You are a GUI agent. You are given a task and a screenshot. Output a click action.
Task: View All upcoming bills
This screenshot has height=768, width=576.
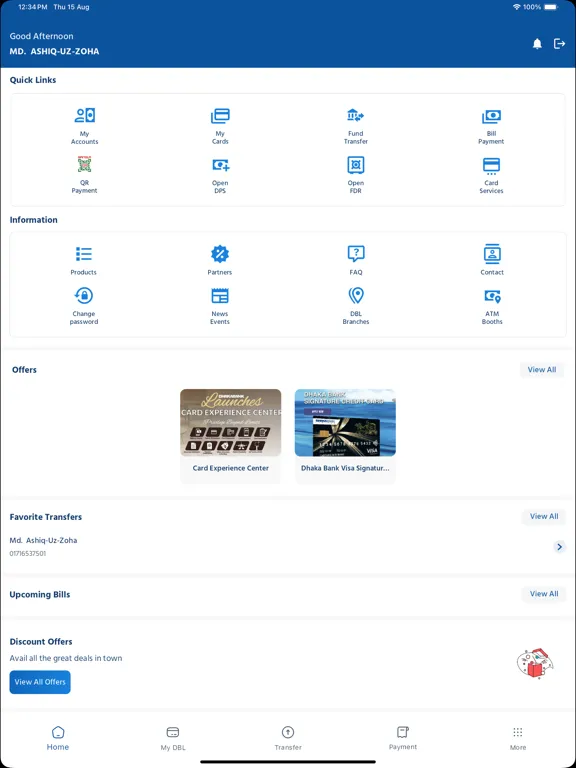pos(544,594)
